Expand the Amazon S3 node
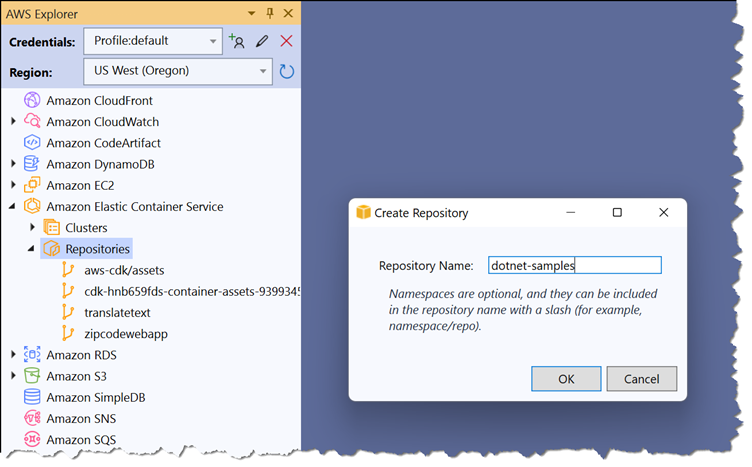 (x=13, y=375)
